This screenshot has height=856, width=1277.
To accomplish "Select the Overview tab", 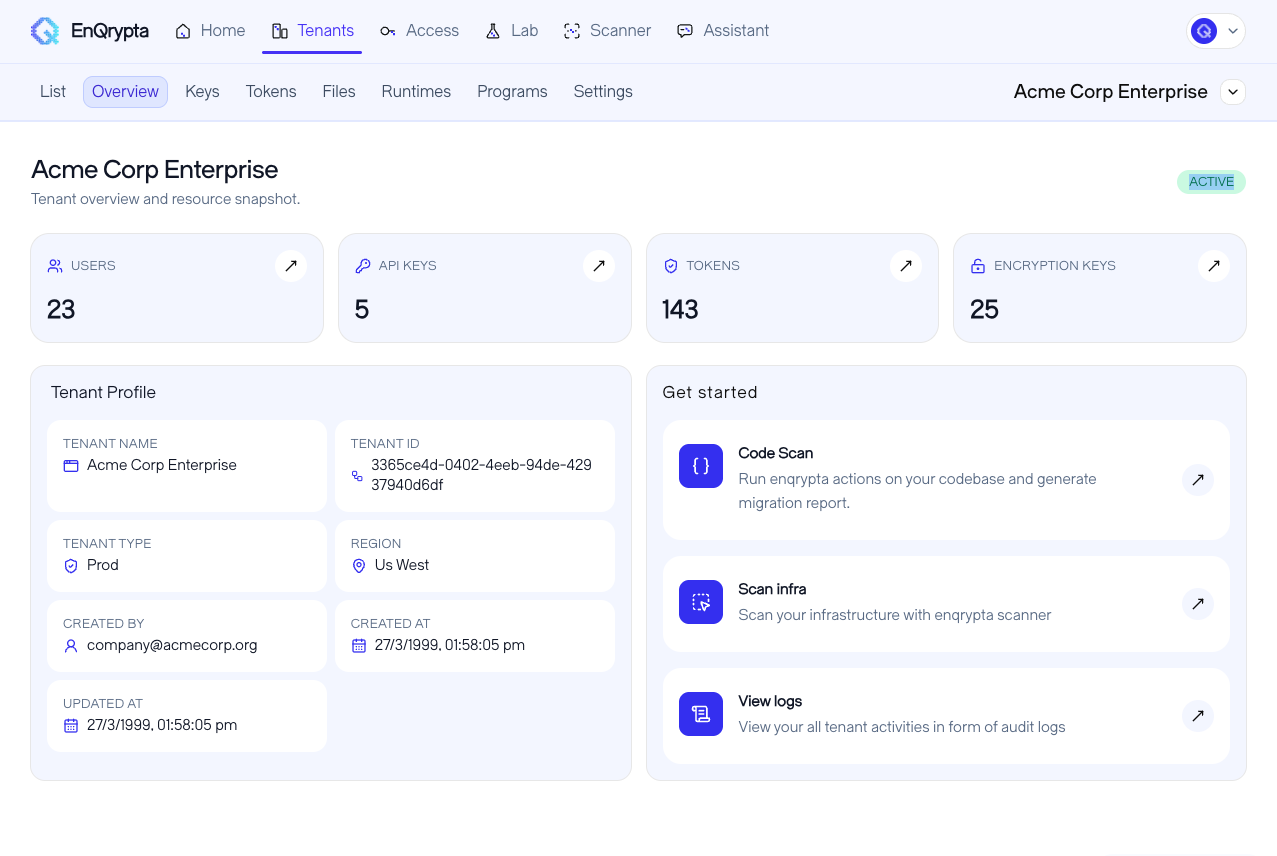I will [x=125, y=92].
